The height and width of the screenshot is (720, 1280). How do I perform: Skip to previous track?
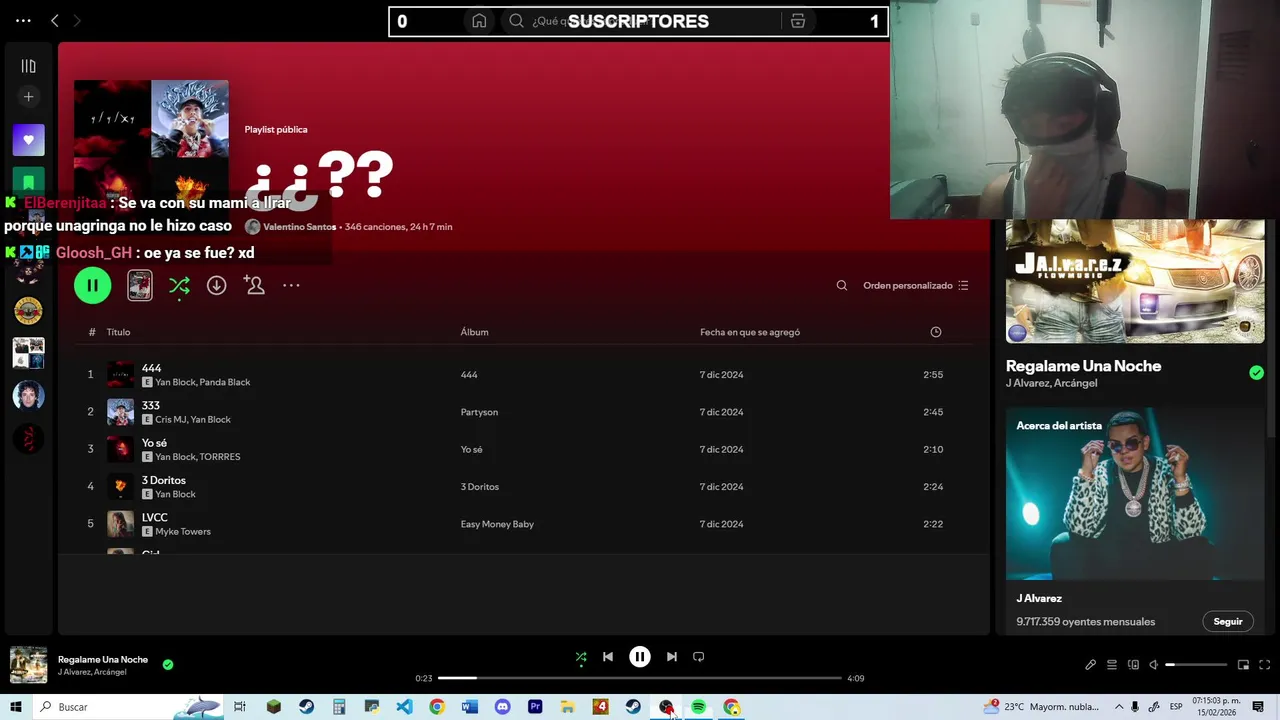coord(607,657)
